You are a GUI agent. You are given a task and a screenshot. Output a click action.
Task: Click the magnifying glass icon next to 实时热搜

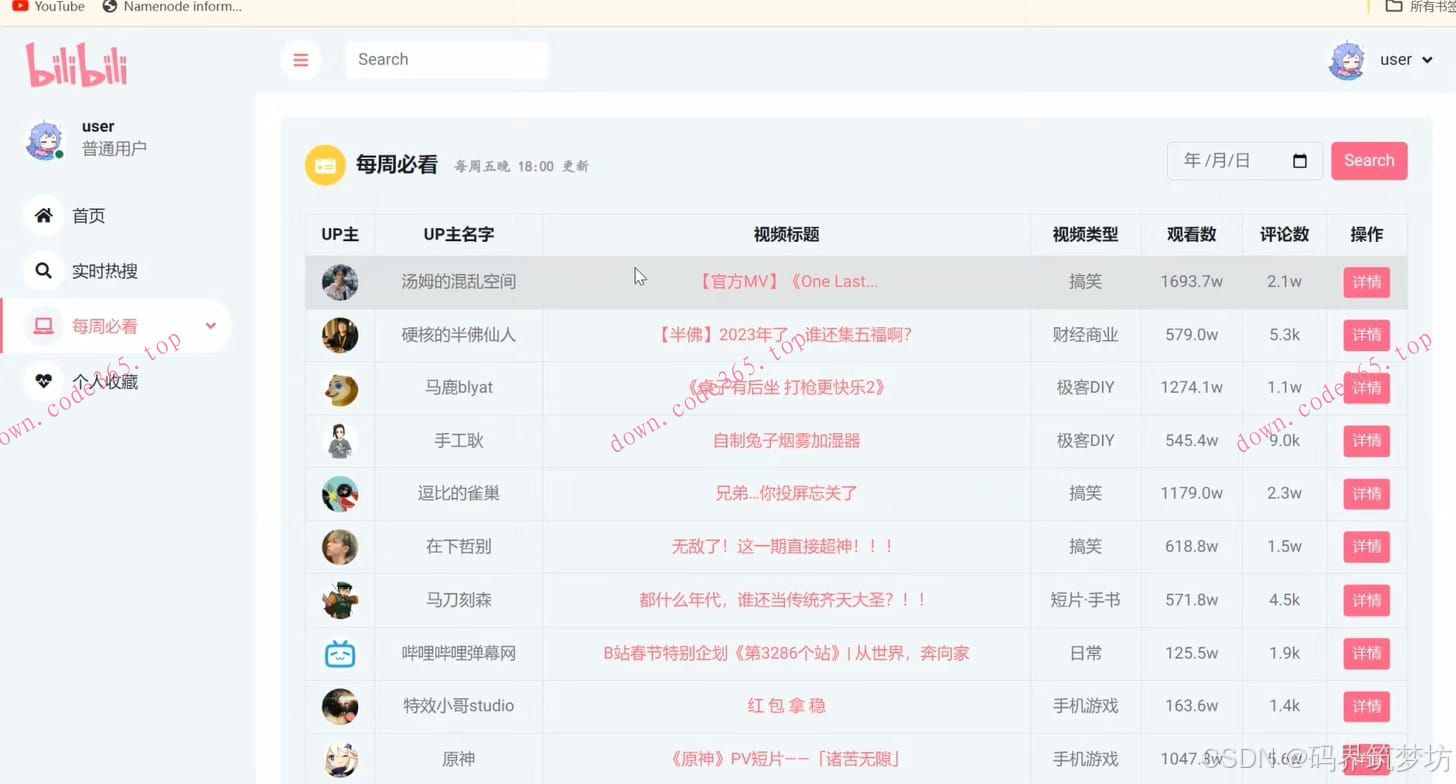pyautogui.click(x=44, y=270)
